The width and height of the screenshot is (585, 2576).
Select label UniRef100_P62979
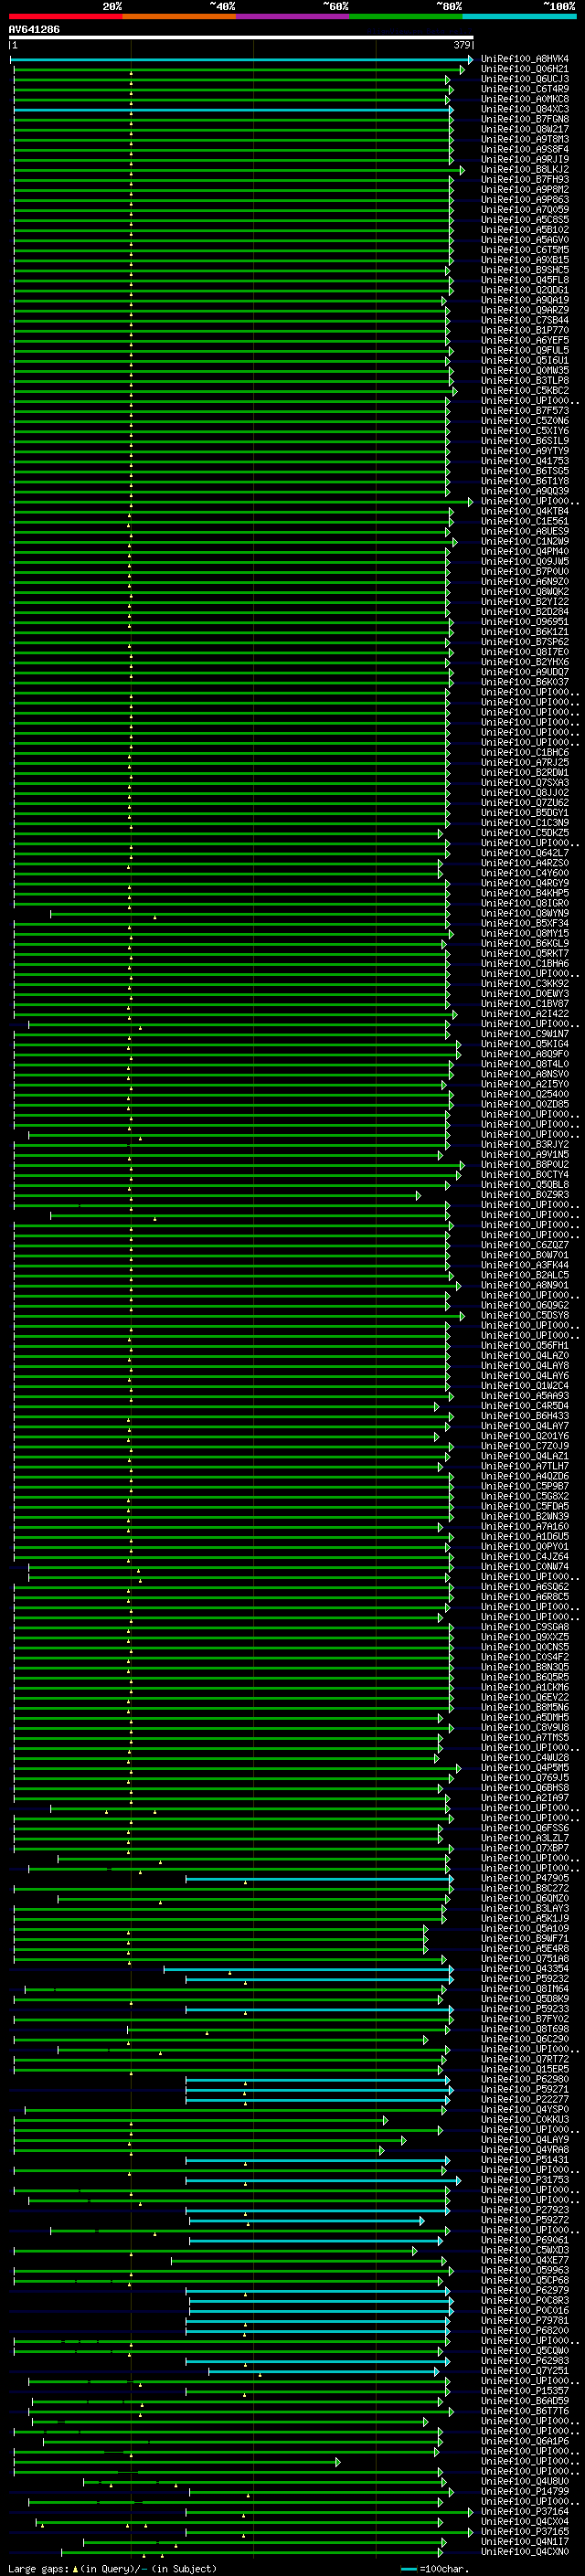(525, 2290)
